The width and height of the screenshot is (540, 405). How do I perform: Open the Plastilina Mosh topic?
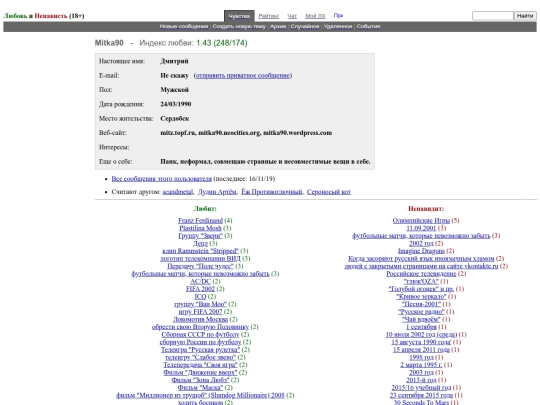point(200,228)
